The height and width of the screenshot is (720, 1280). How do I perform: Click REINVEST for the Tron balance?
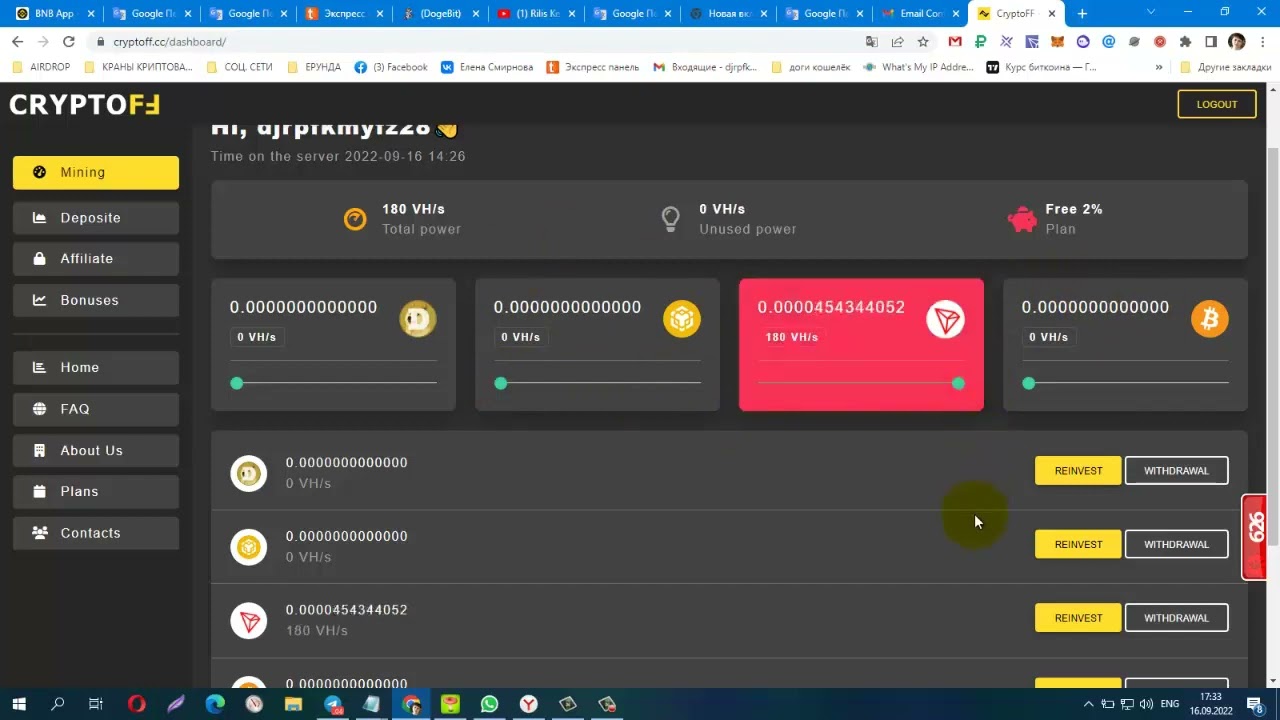pos(1078,618)
